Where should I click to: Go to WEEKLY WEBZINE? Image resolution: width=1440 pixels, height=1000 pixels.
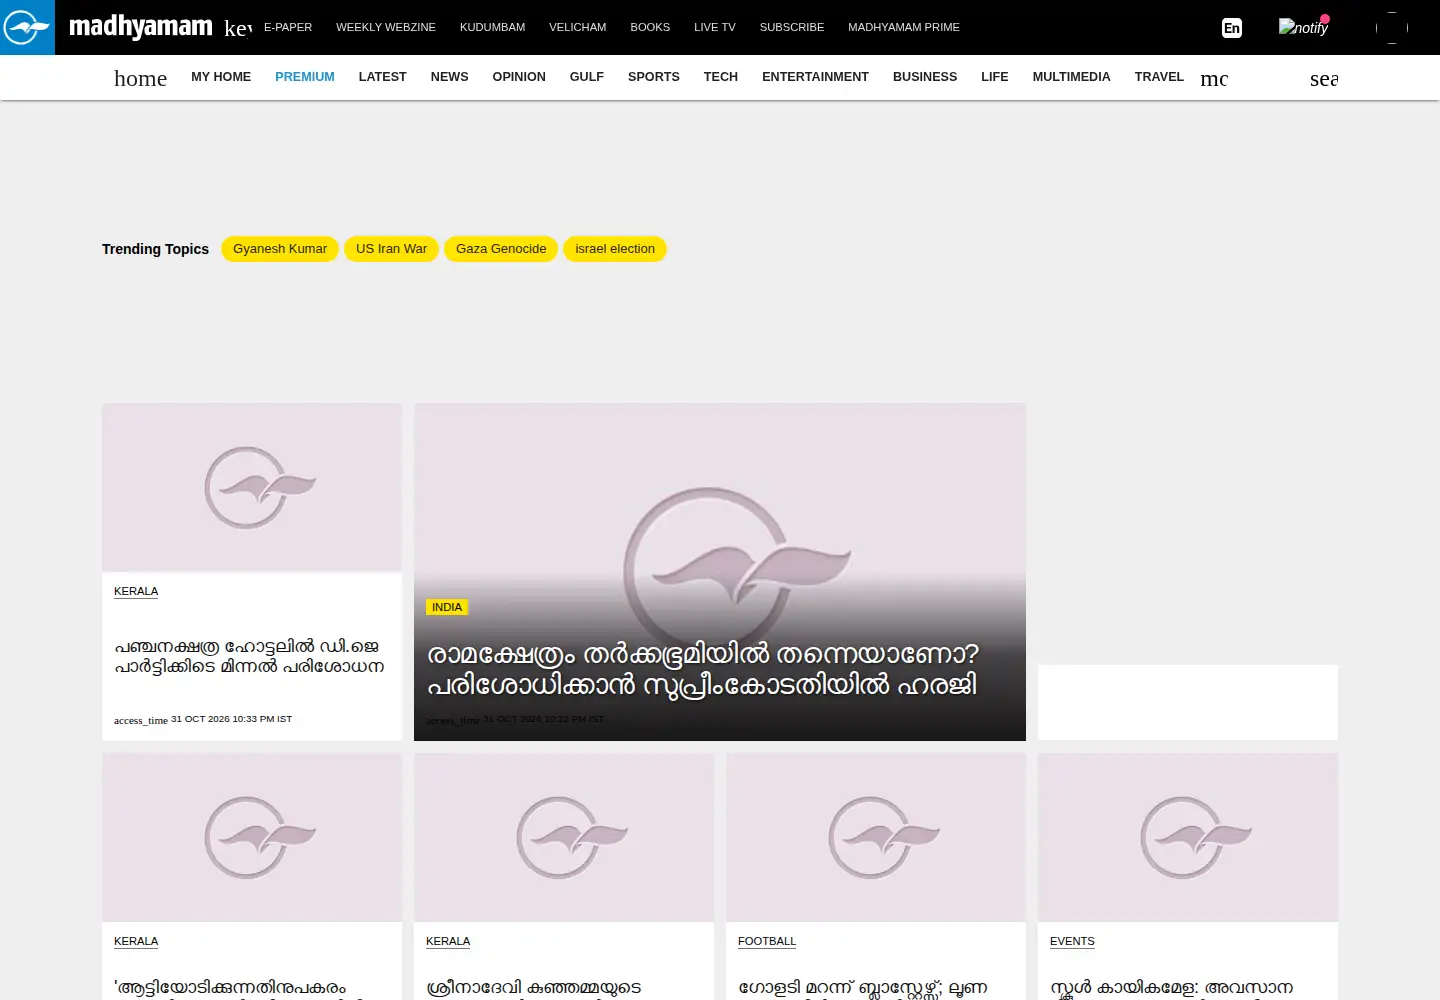386,27
